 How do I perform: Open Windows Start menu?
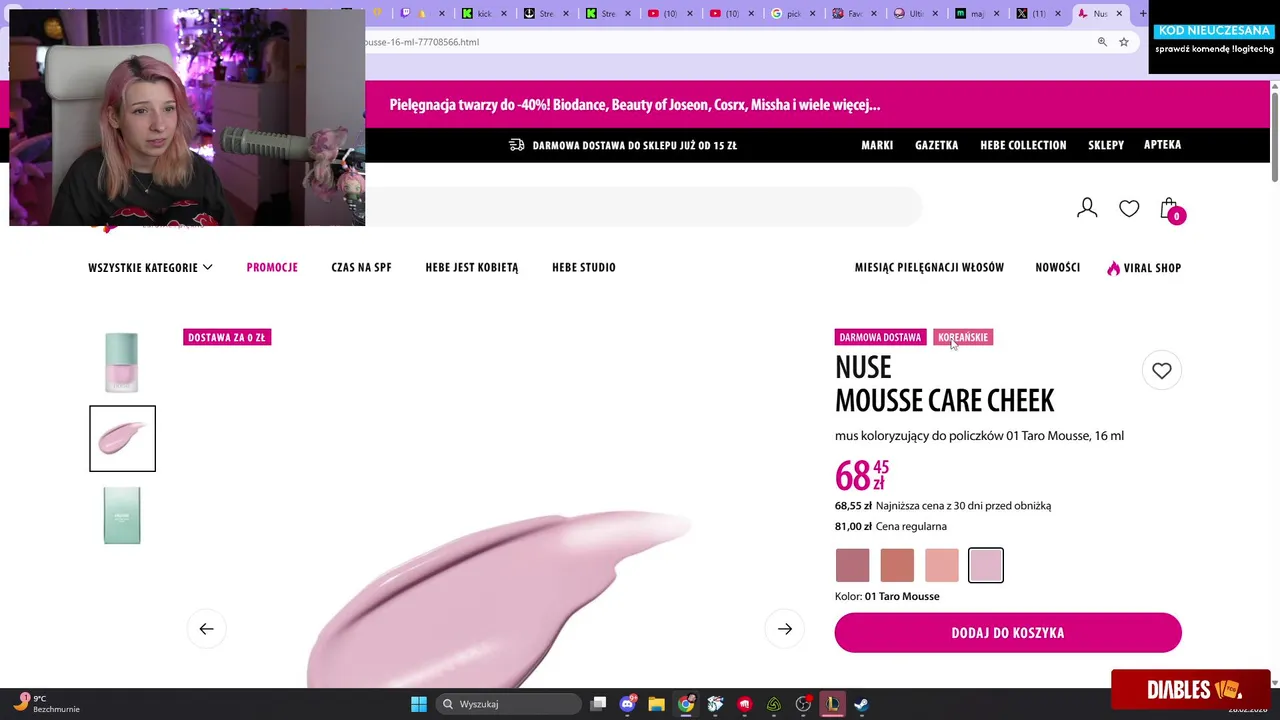click(x=419, y=704)
